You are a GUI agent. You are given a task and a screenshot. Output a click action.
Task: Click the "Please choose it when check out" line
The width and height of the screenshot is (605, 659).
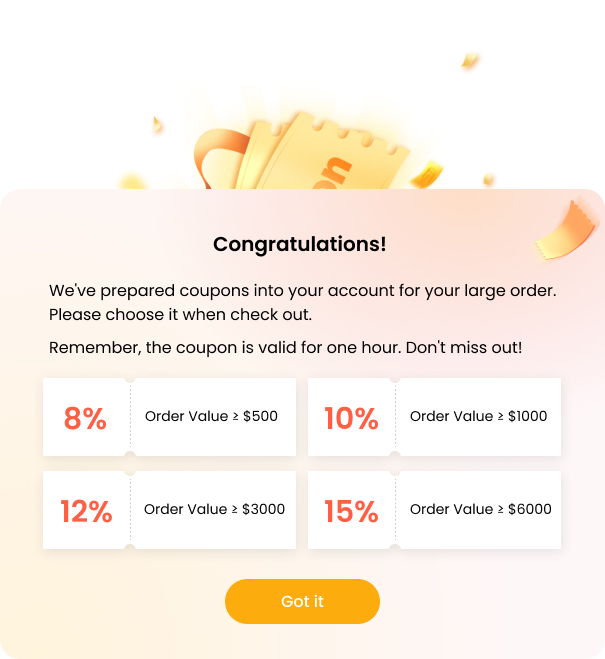180,314
